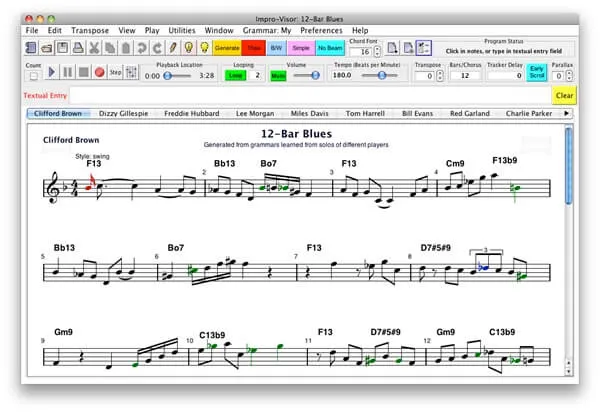Click the Transpose value stepper arrows
600x413 pixels.
[x=440, y=75]
